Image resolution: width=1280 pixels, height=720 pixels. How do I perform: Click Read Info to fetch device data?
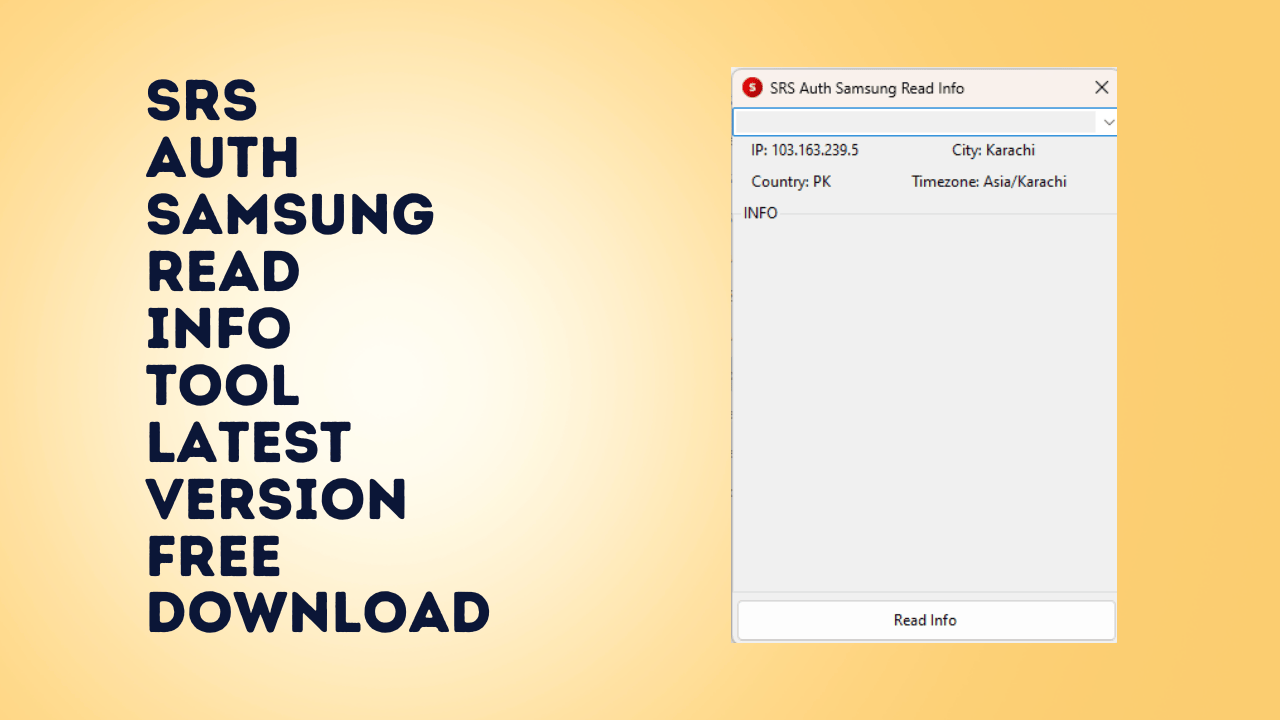925,620
